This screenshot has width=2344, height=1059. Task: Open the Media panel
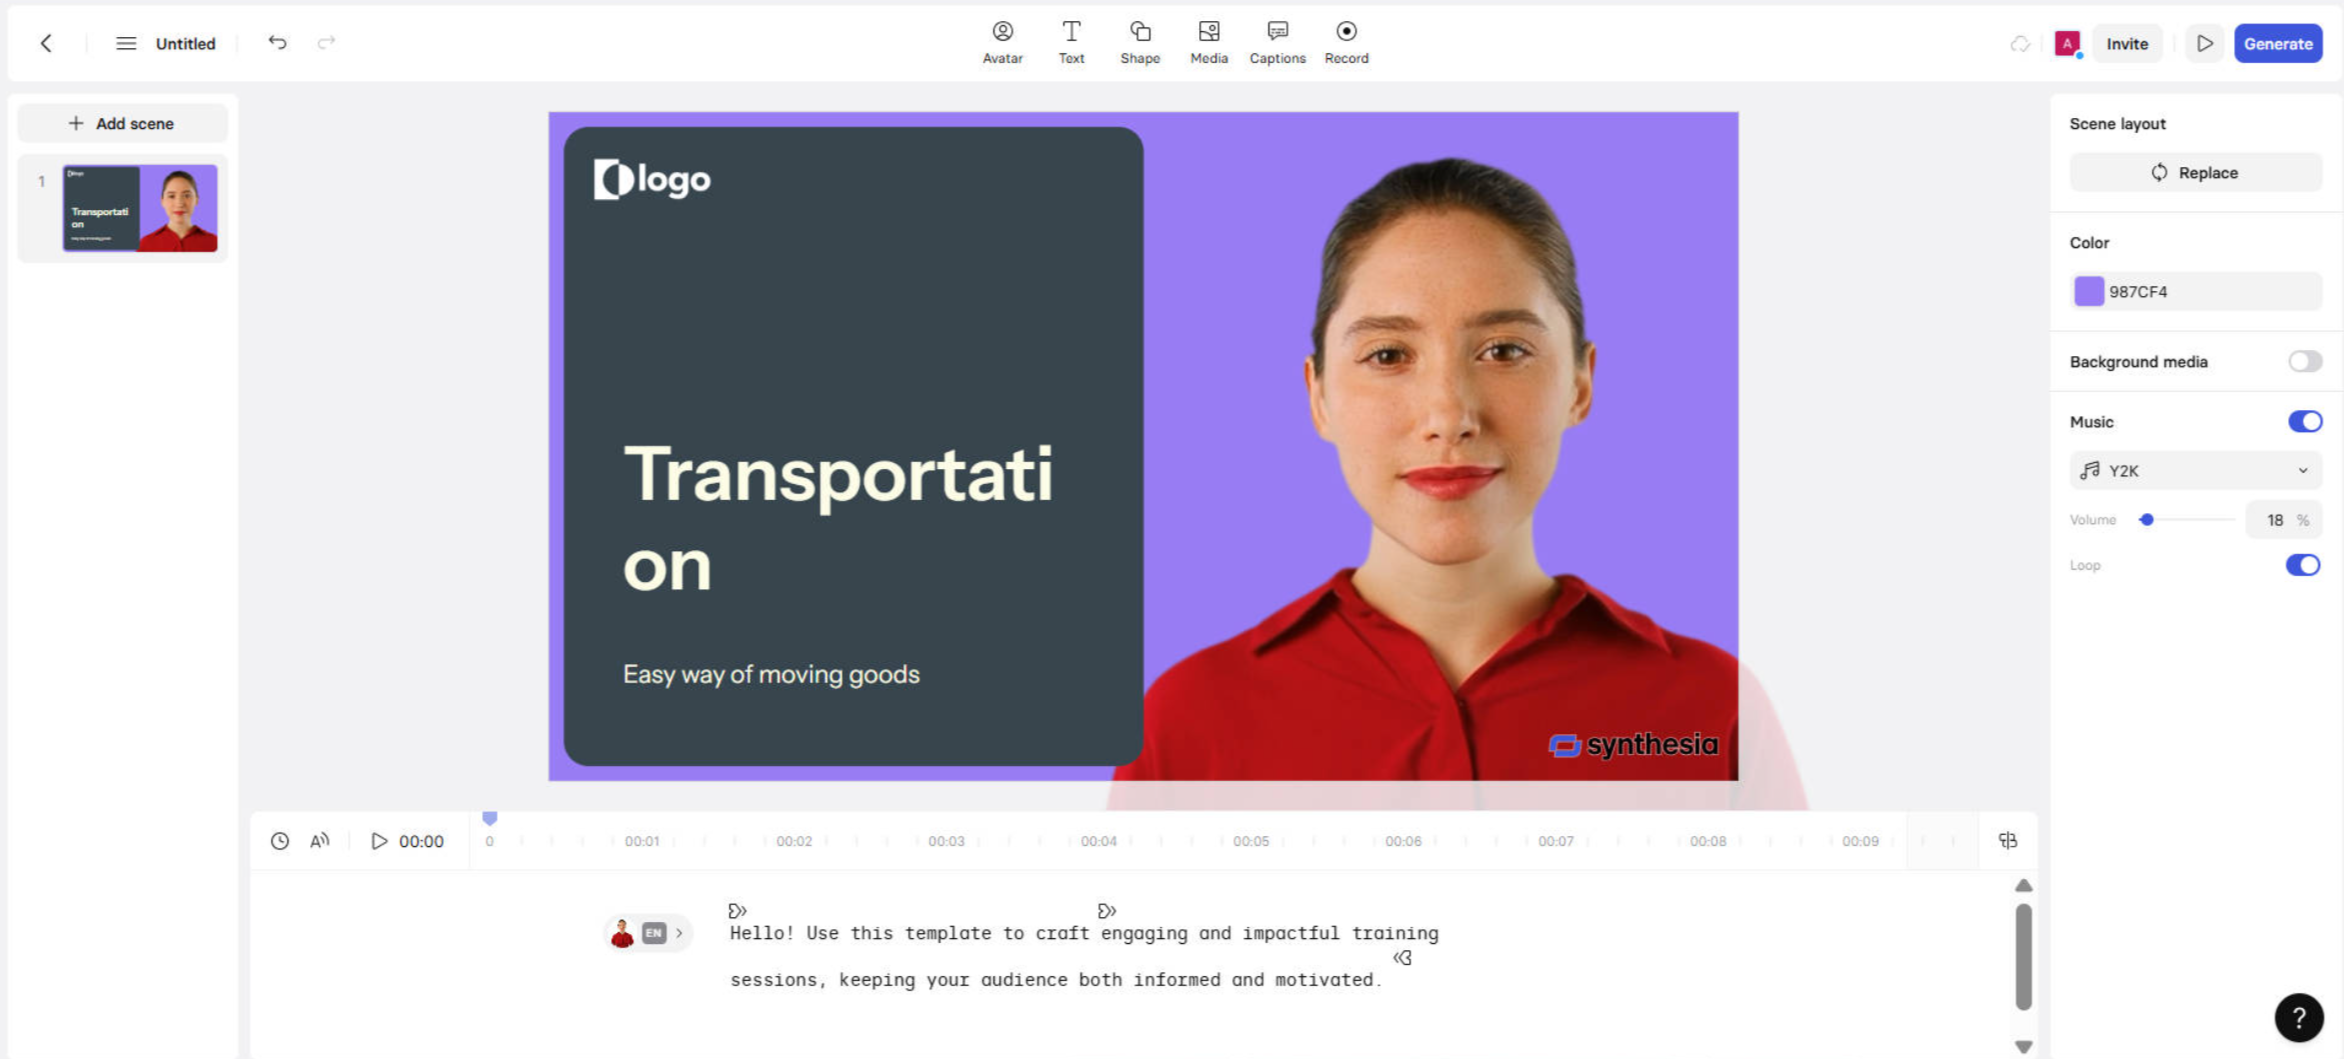[1209, 42]
